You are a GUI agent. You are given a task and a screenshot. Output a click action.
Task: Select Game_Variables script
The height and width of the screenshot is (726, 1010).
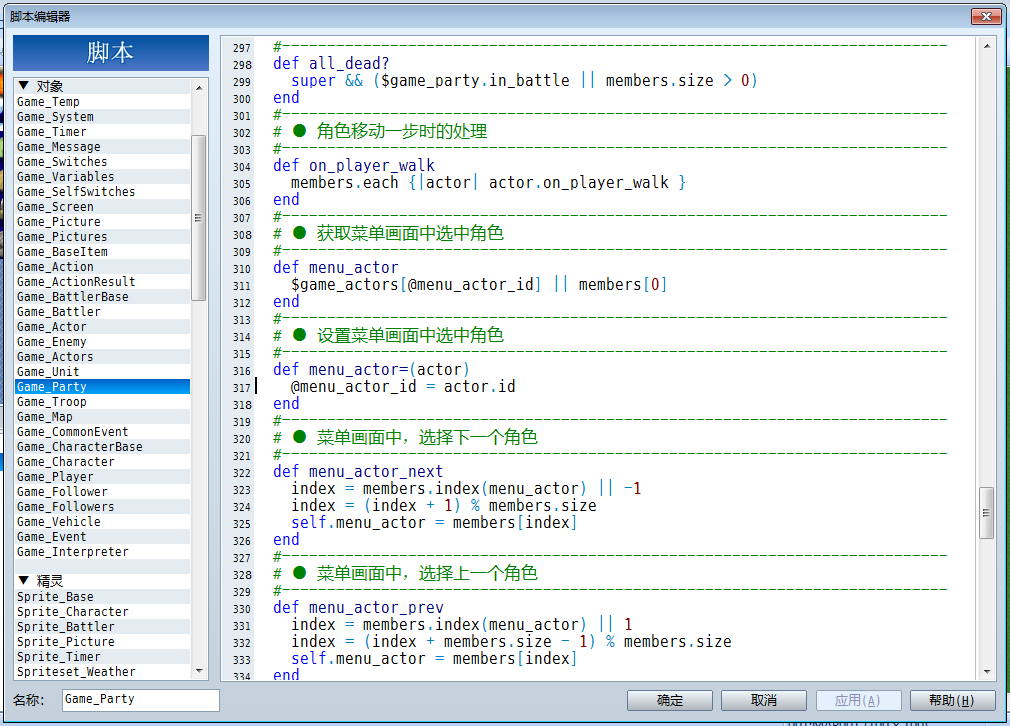click(102, 177)
